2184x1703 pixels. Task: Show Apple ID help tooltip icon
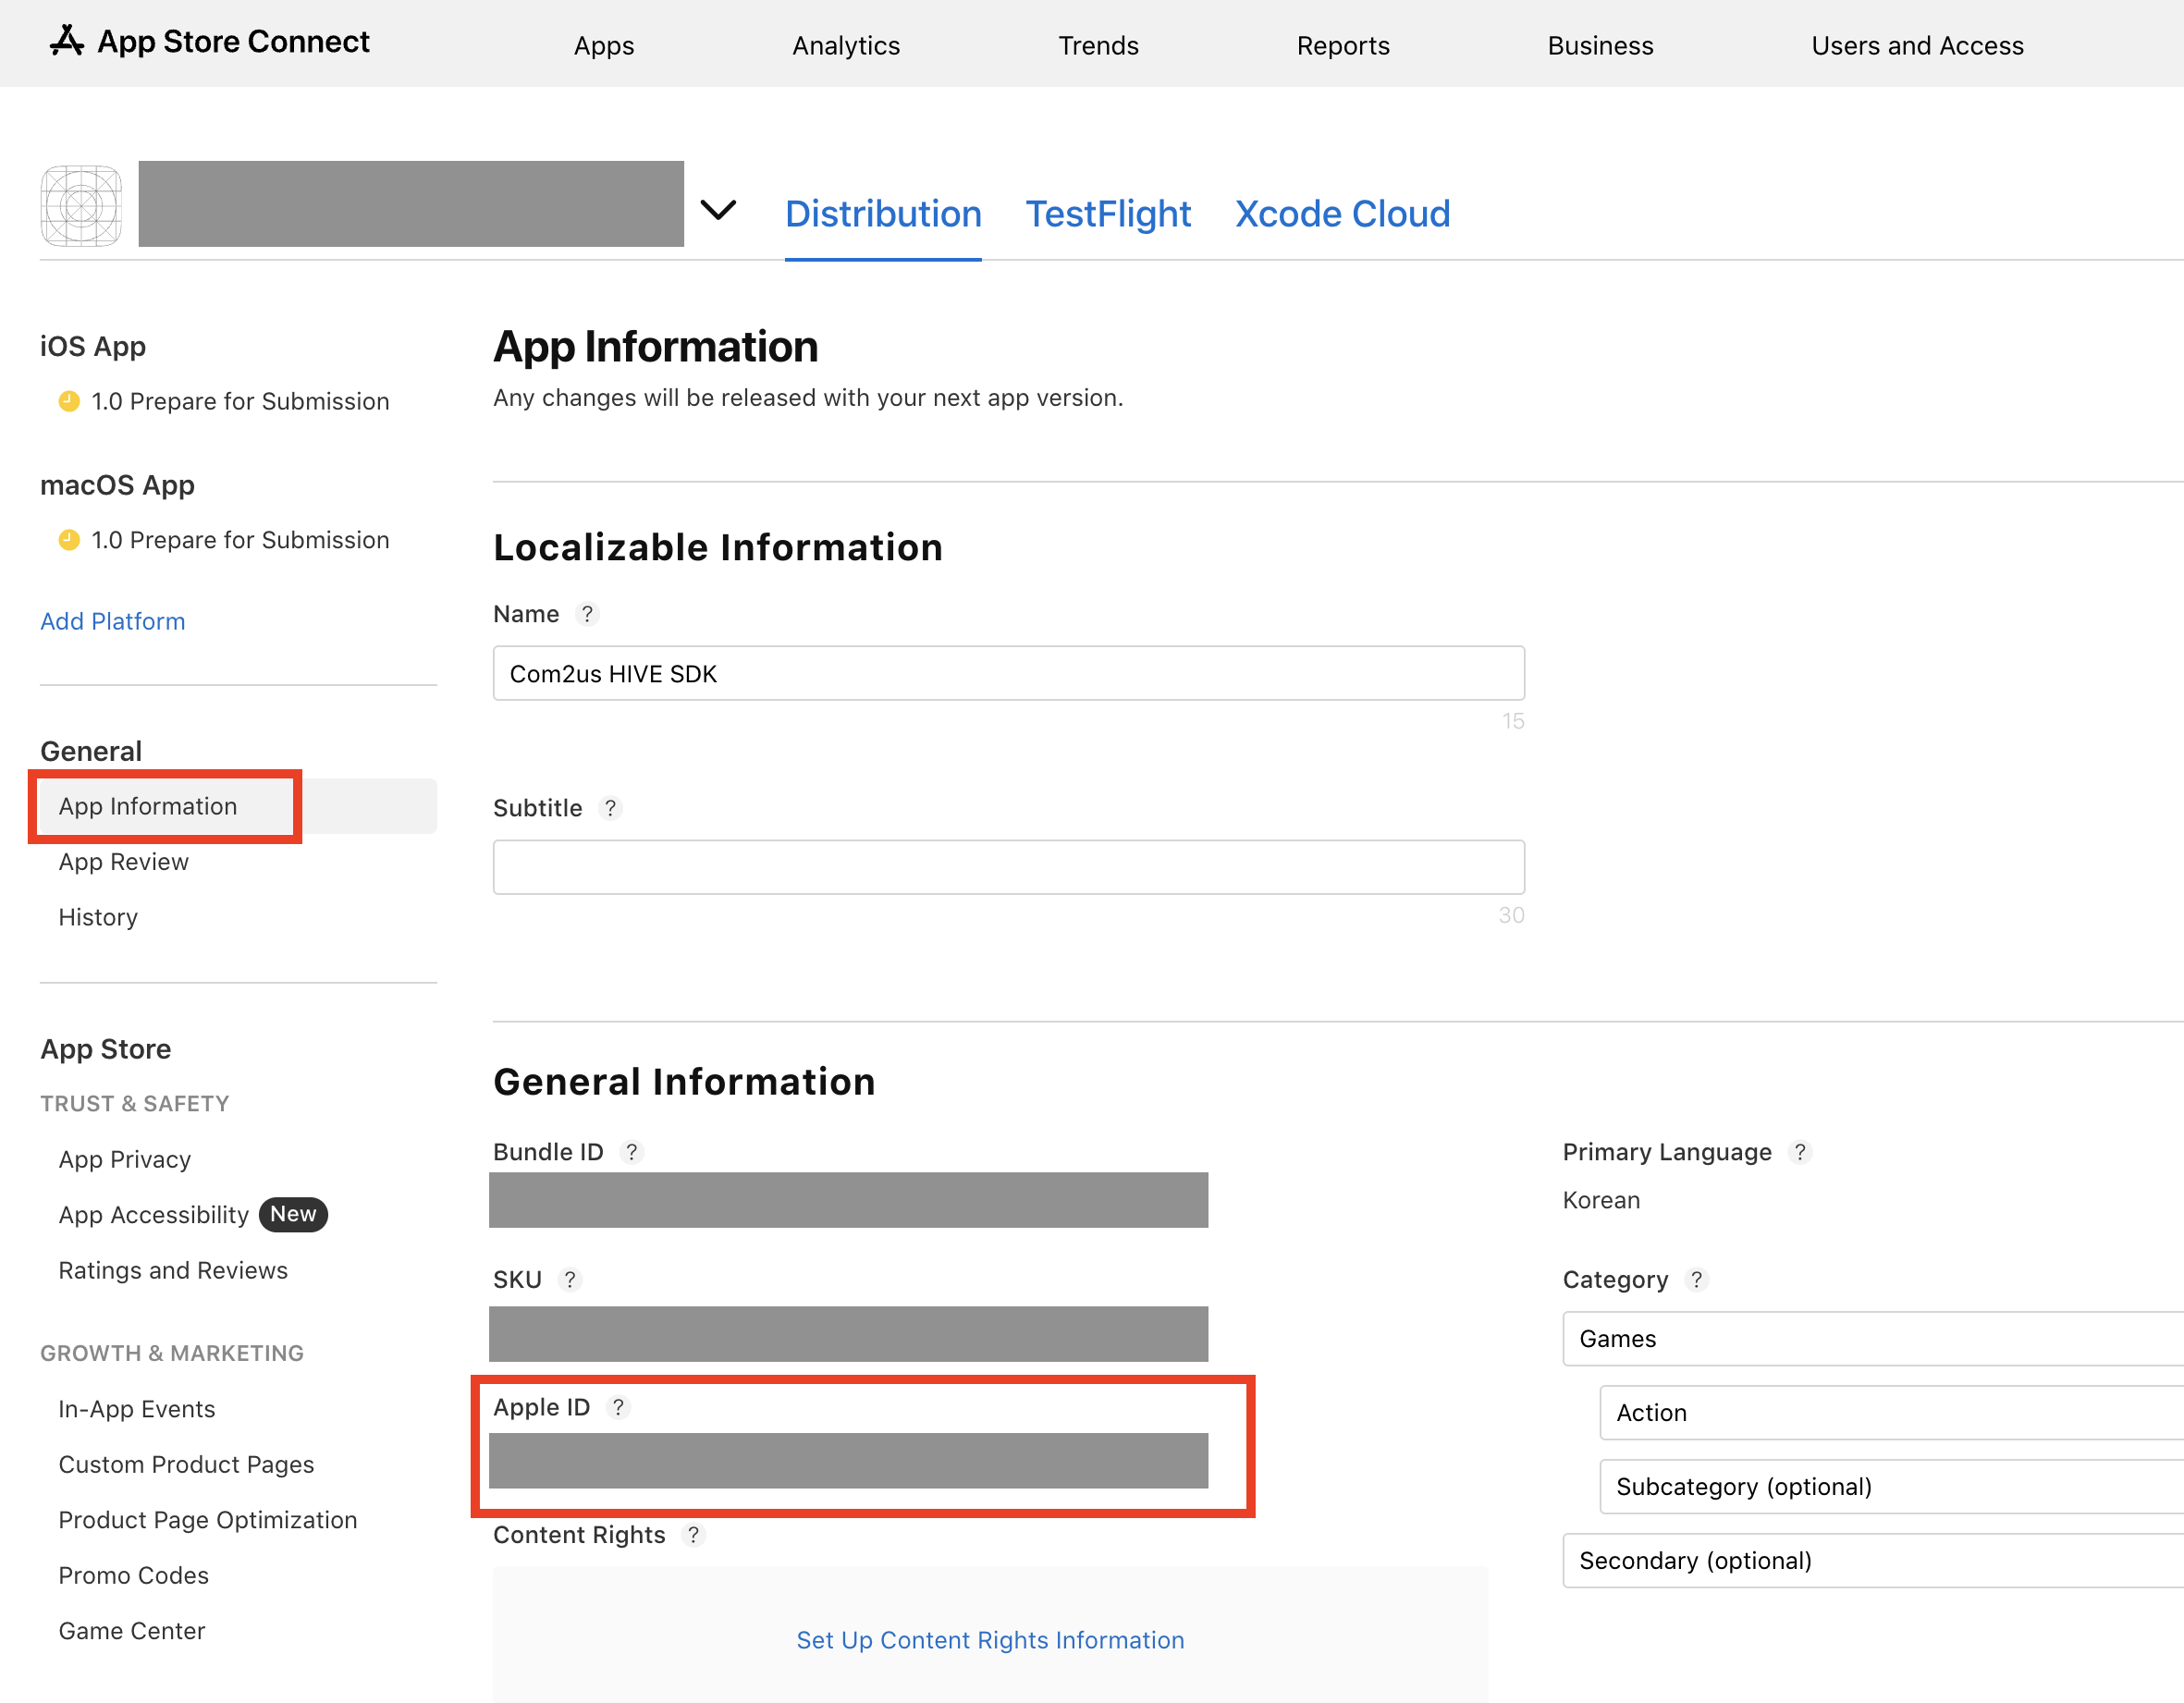(x=618, y=1407)
